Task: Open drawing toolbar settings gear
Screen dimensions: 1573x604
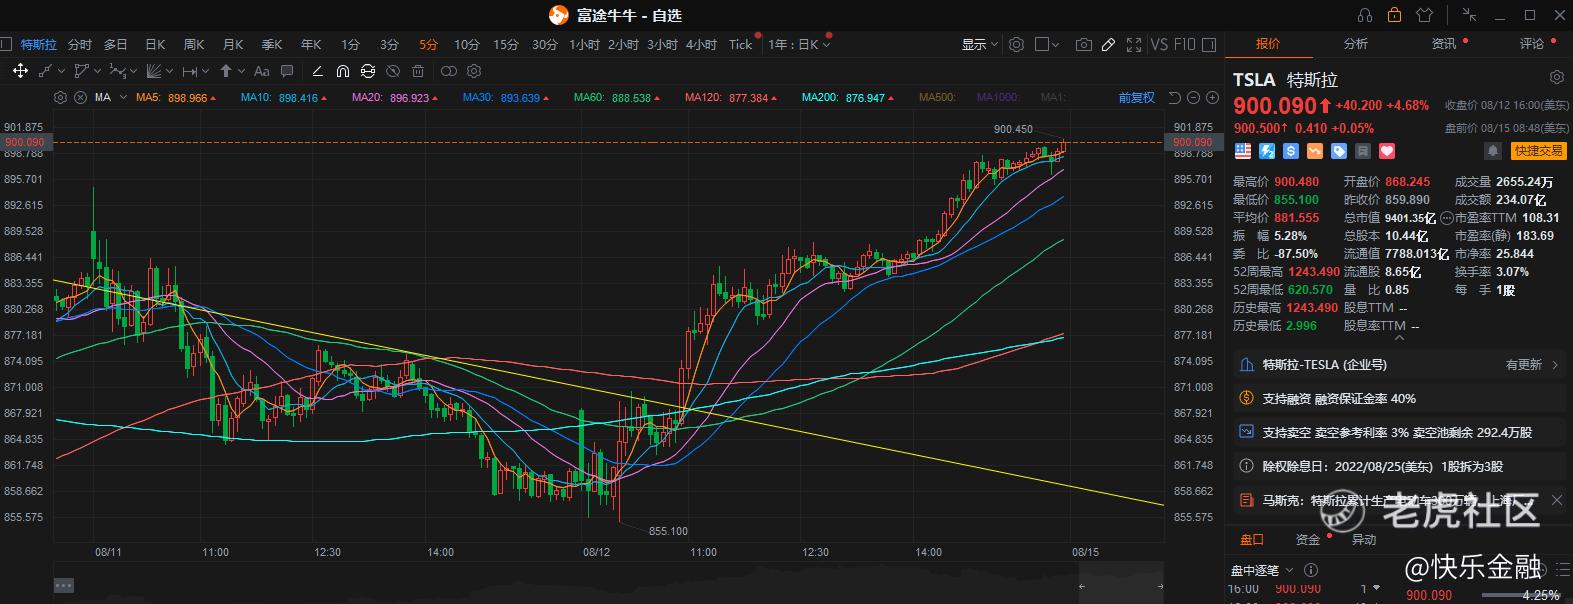Action: (x=474, y=71)
